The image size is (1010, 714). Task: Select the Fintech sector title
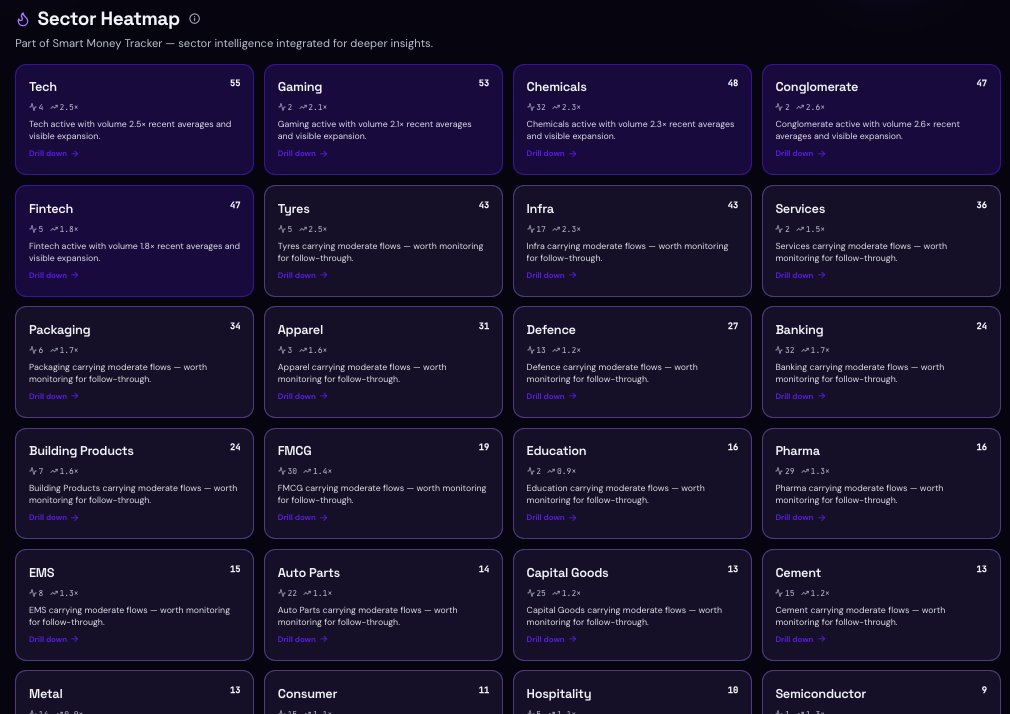51,209
